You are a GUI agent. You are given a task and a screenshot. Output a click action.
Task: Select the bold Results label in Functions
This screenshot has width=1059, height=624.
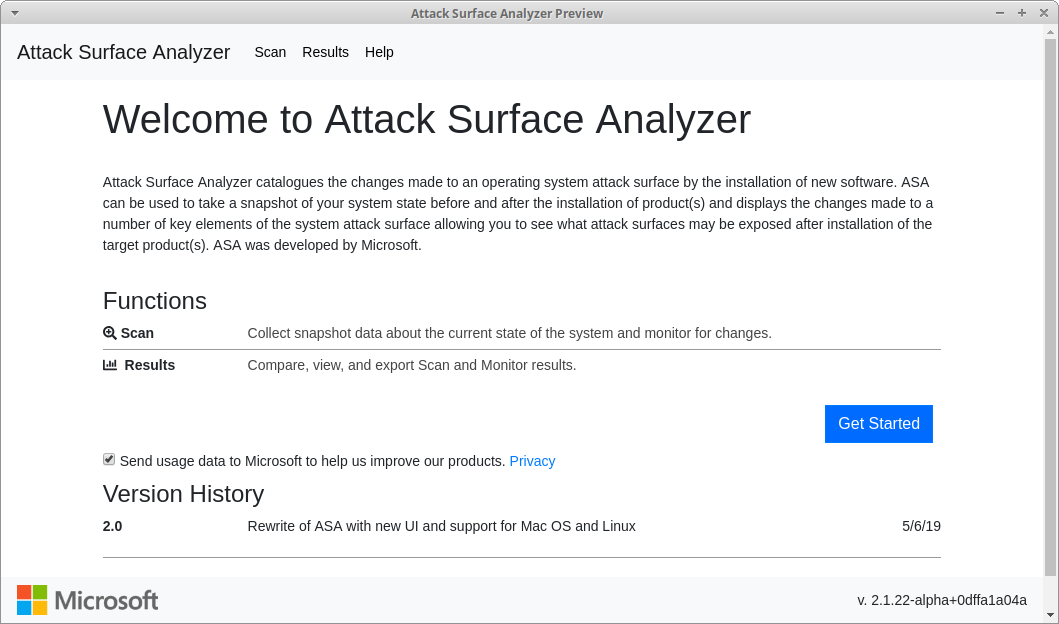[x=149, y=365]
